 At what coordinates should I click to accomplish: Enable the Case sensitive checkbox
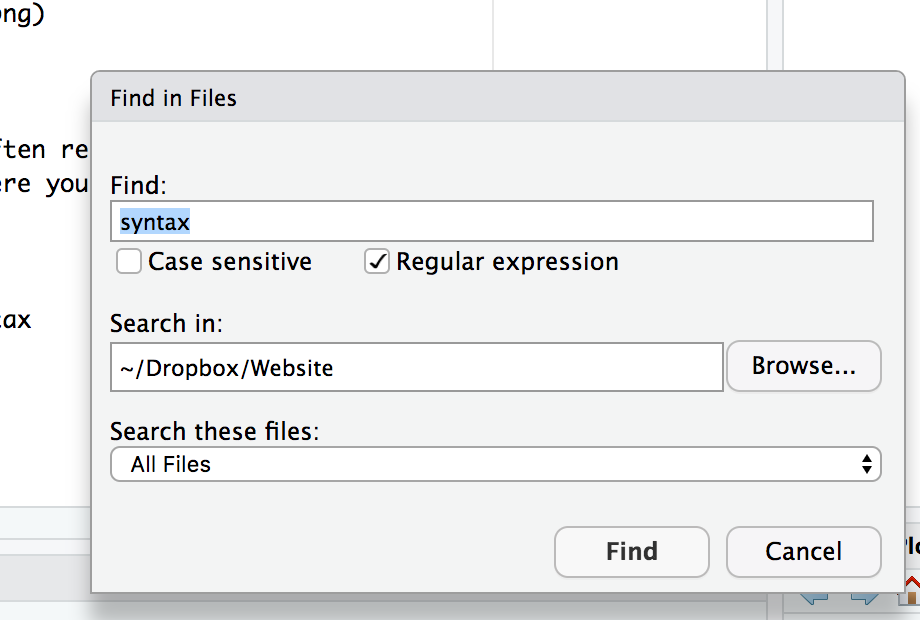click(128, 262)
